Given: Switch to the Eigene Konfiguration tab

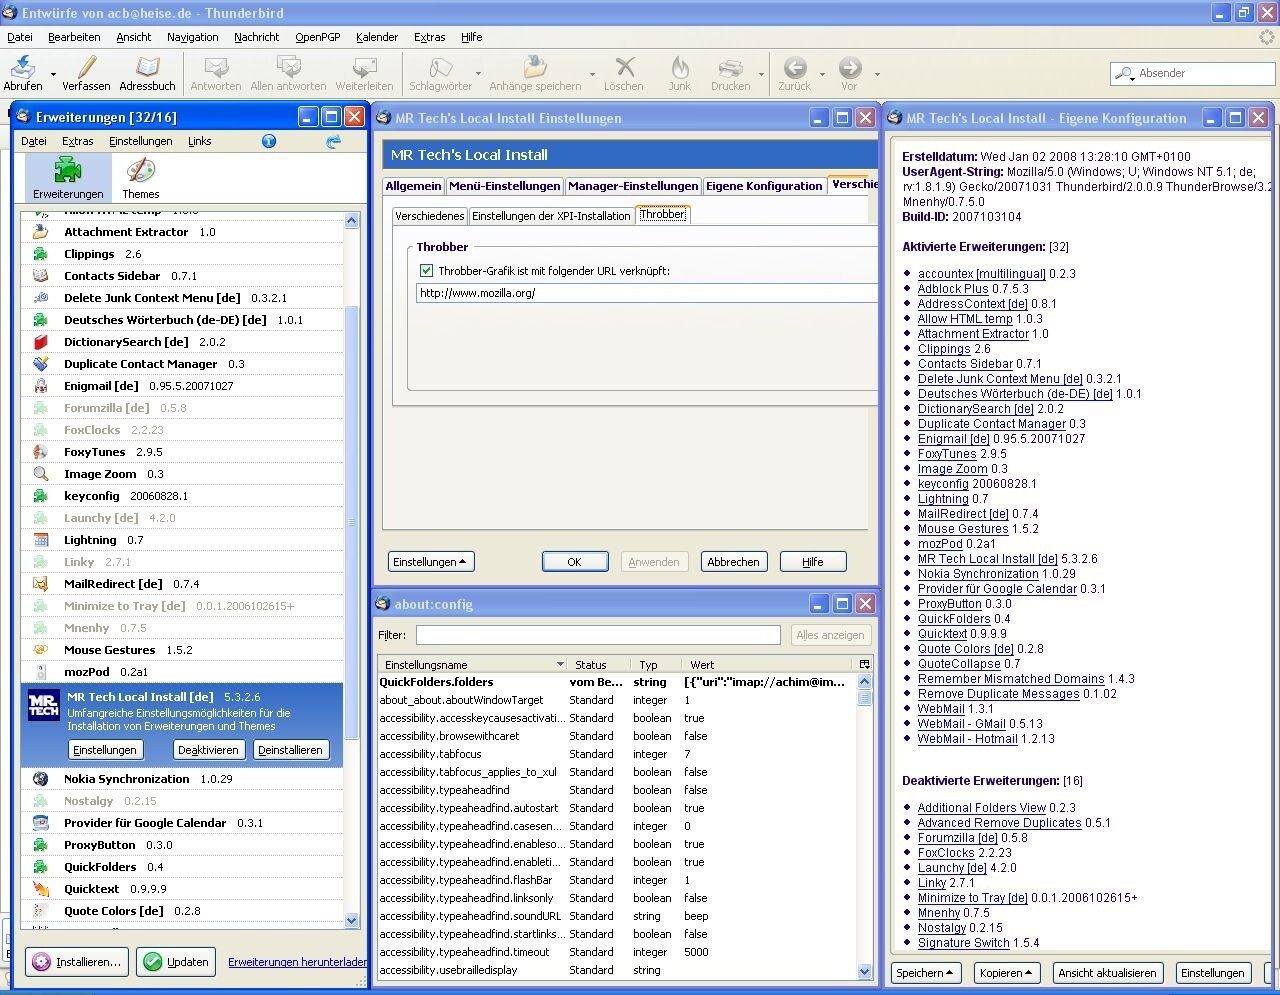Looking at the screenshot, I should [764, 186].
